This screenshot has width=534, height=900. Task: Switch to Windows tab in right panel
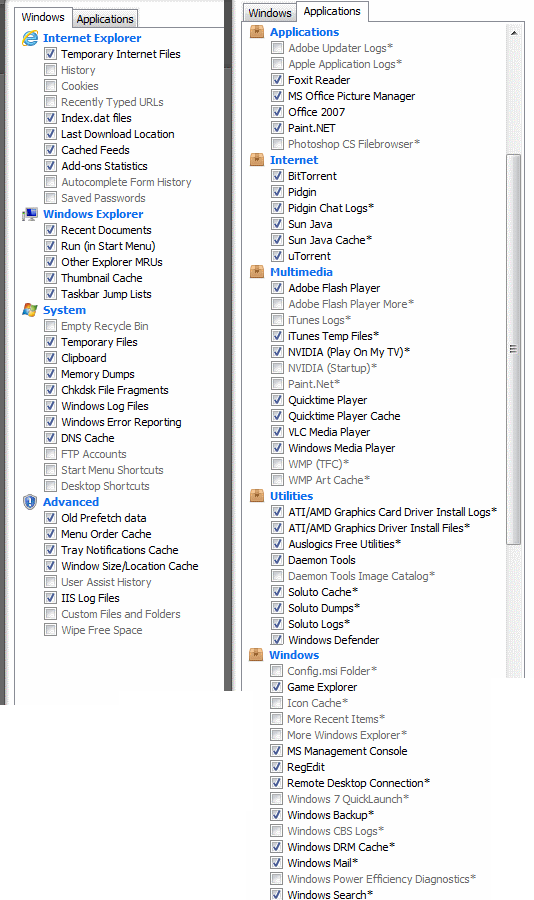(270, 13)
